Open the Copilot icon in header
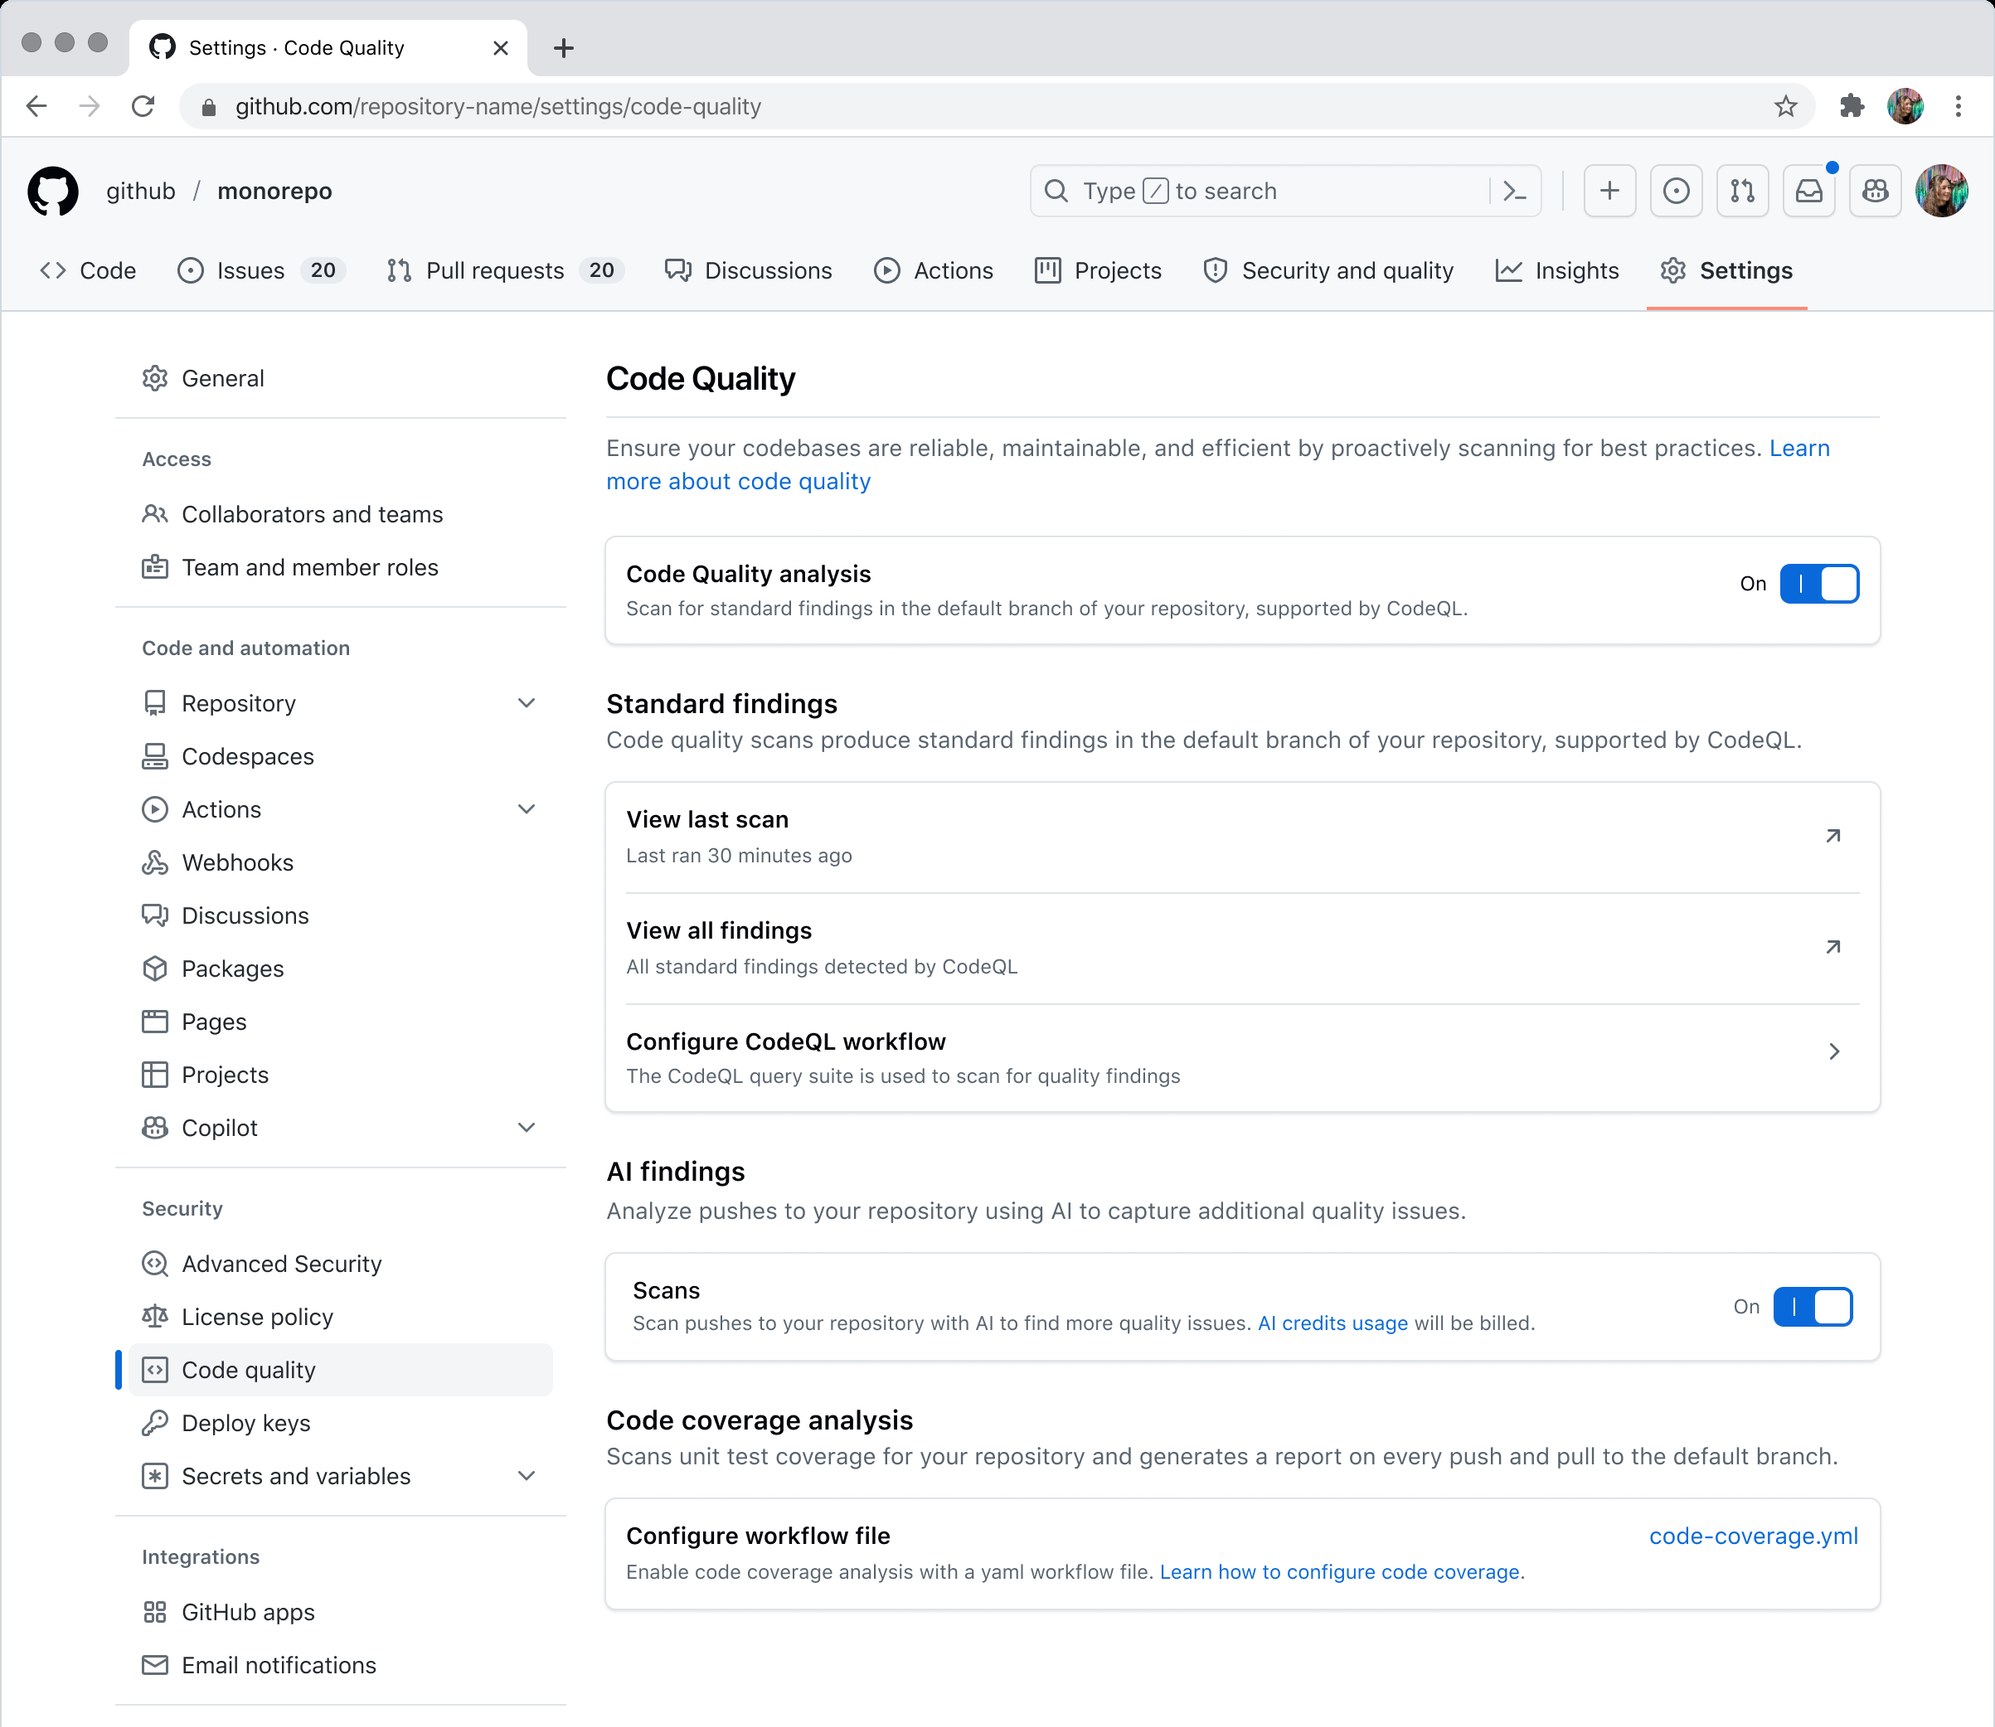The width and height of the screenshot is (1995, 1727). pyautogui.click(x=1875, y=191)
